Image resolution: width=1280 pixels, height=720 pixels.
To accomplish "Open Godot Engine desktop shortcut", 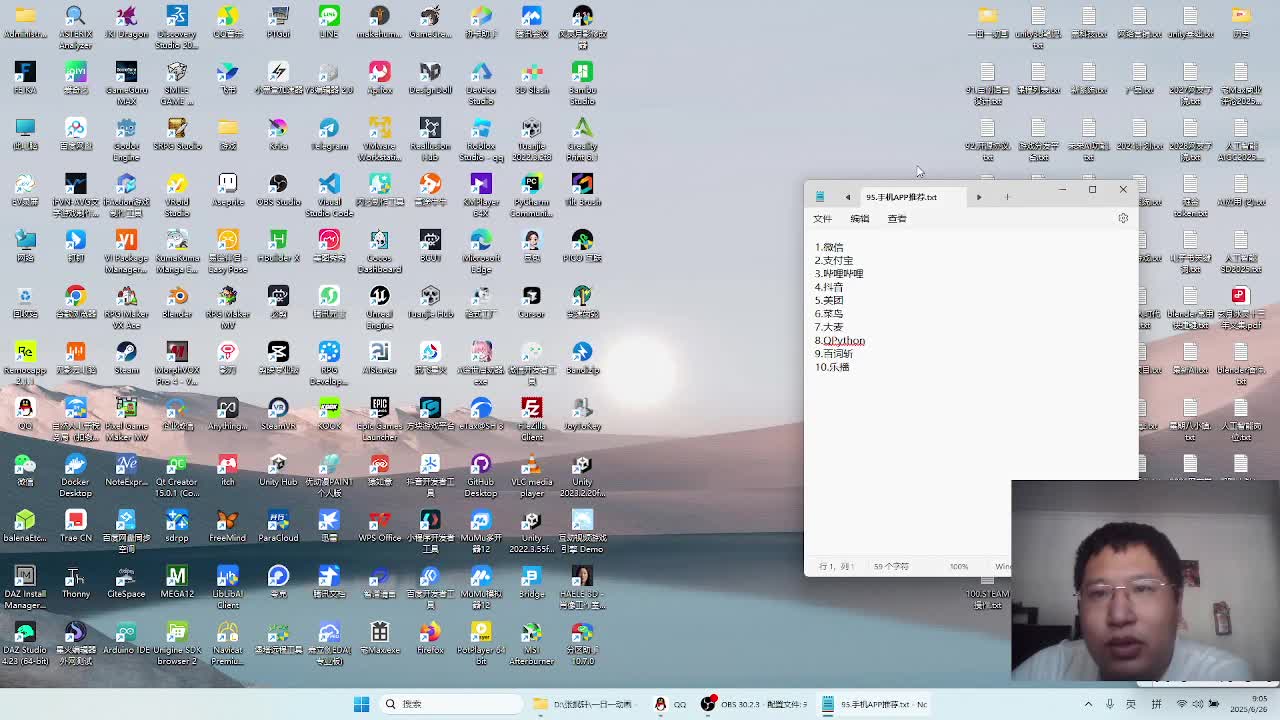I will (x=126, y=139).
